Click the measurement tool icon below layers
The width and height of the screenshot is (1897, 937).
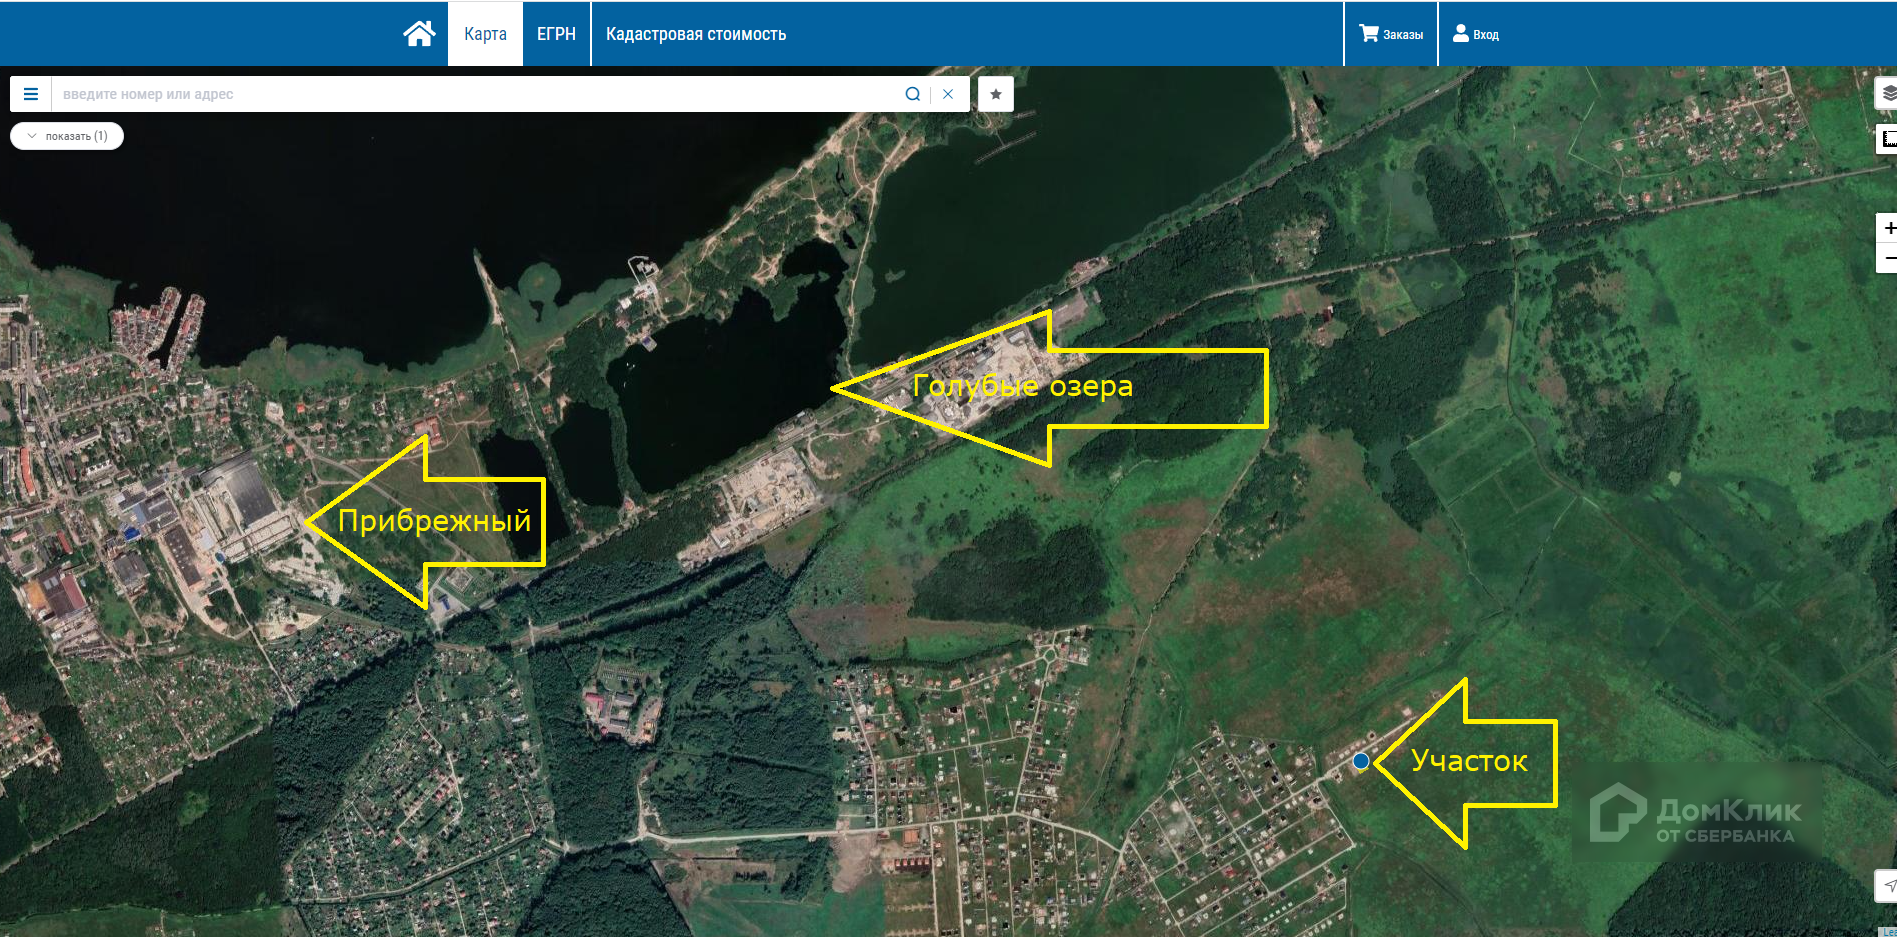pos(1887,139)
